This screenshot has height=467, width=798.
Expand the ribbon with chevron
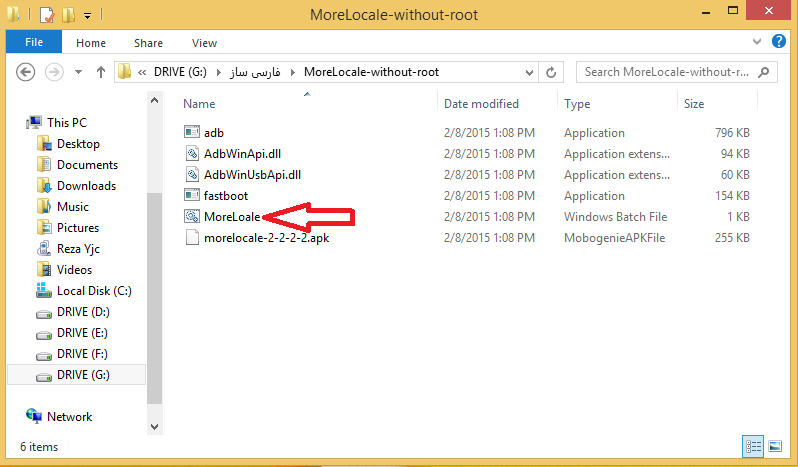coord(757,42)
